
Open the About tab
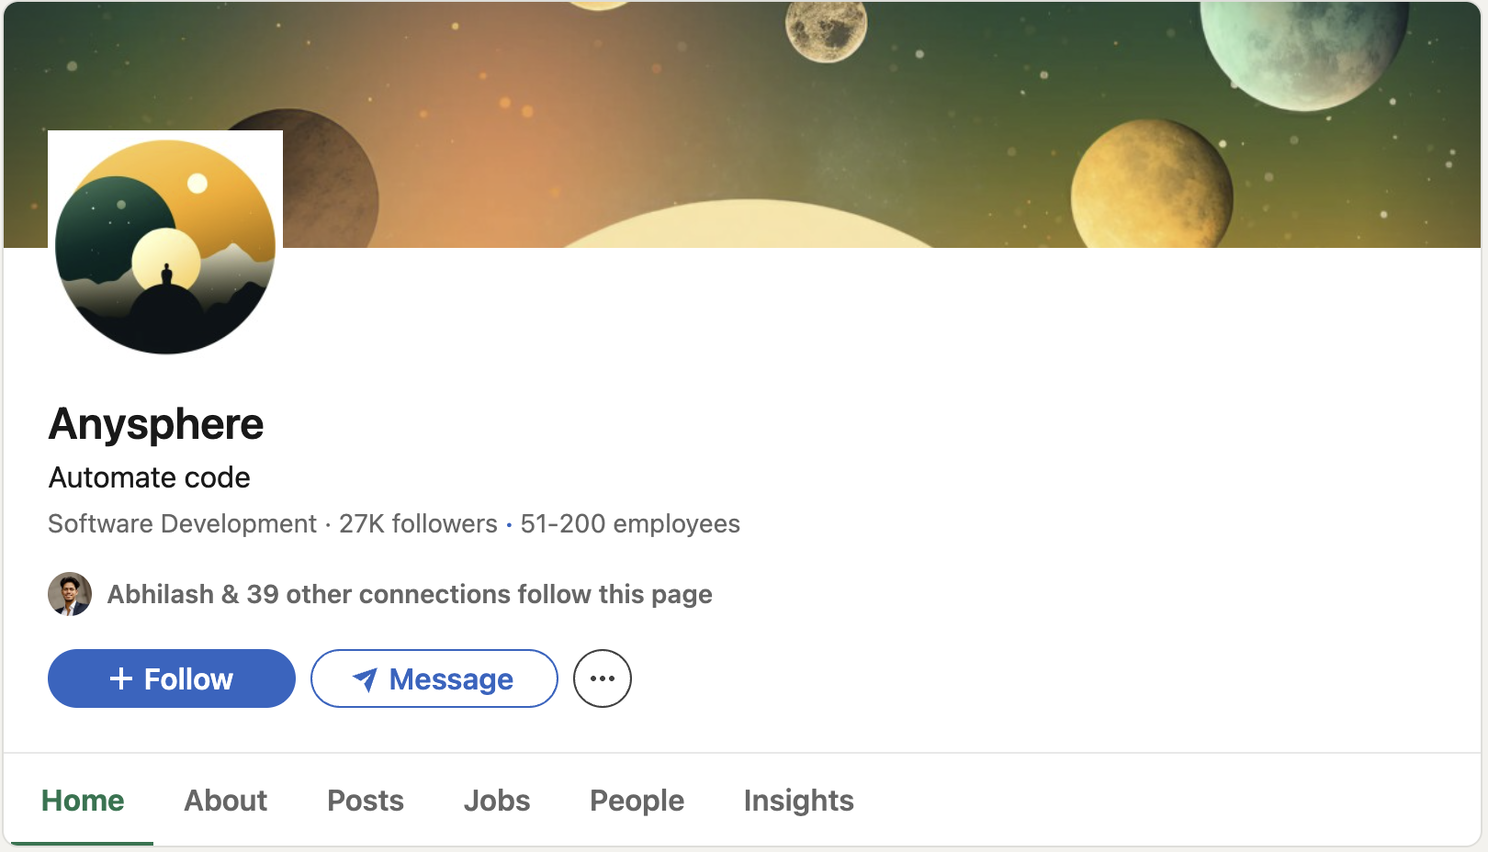tap(226, 800)
